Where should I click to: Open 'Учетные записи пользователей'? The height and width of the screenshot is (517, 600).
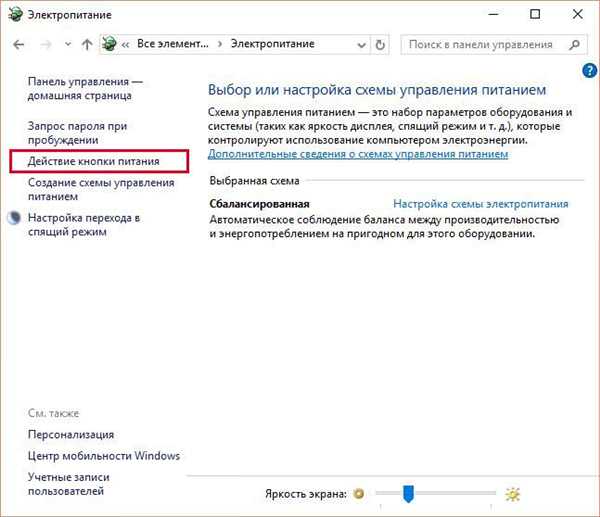(68, 484)
